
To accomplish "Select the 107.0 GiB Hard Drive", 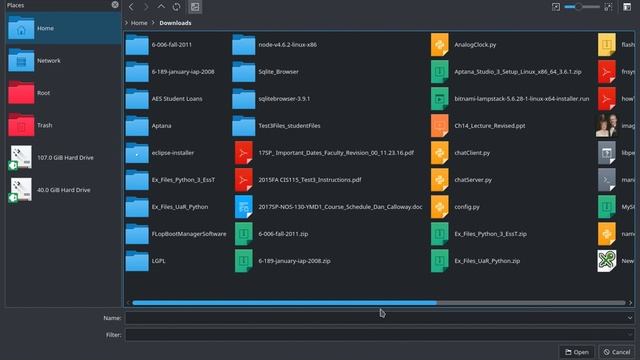I will [x=63, y=158].
